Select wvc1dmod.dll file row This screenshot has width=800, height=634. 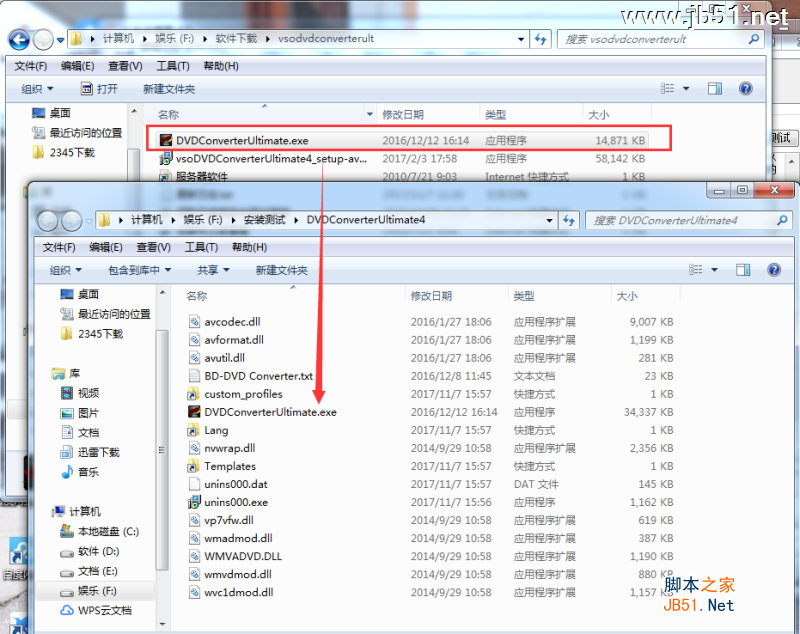tap(431, 592)
